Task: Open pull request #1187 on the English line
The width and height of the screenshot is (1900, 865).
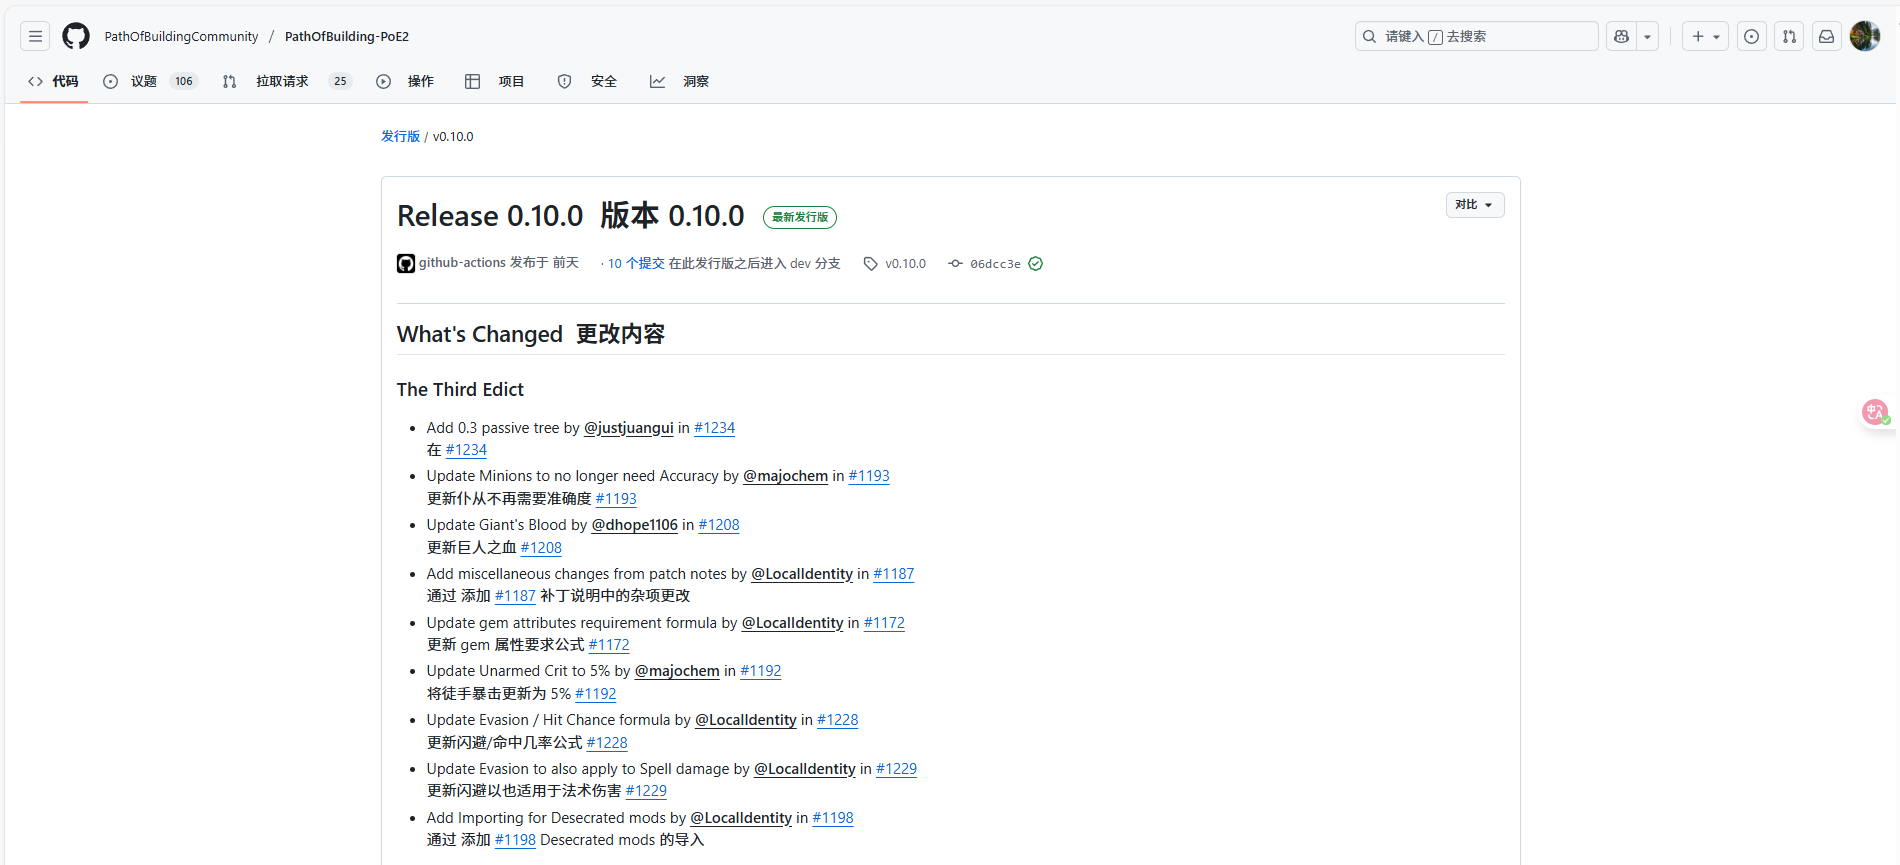Action: tap(894, 574)
